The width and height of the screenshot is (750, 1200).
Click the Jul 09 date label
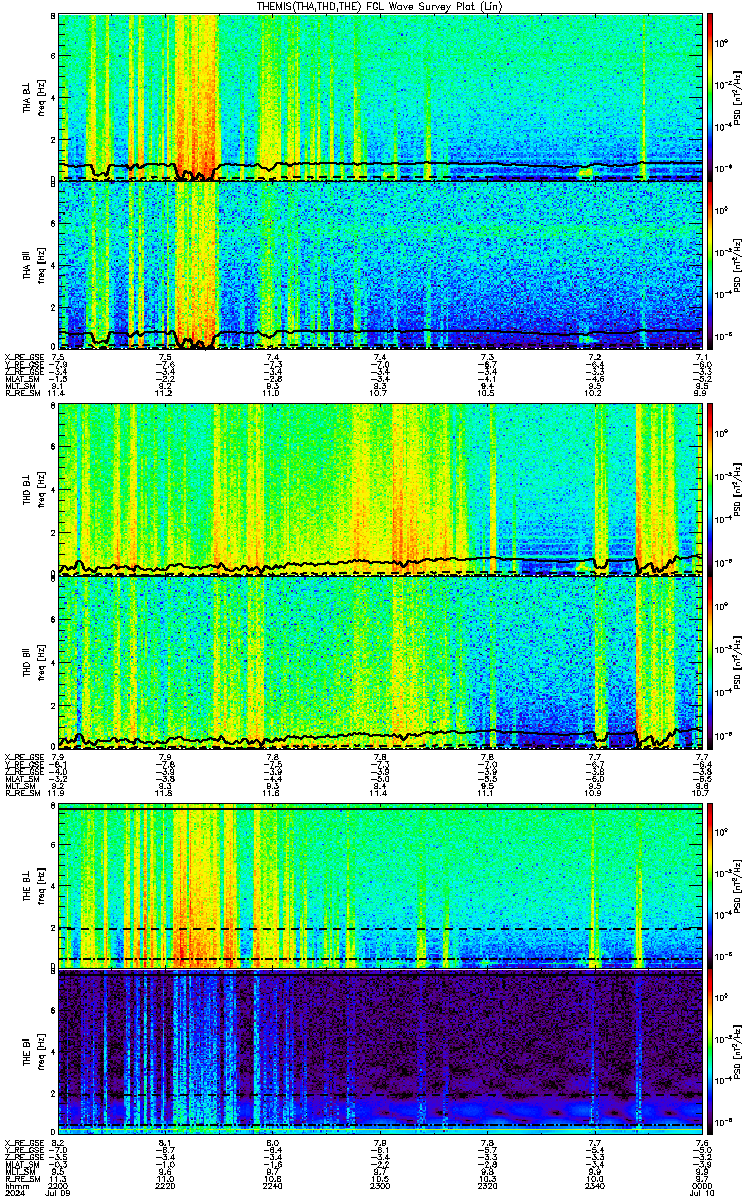(x=58, y=1192)
